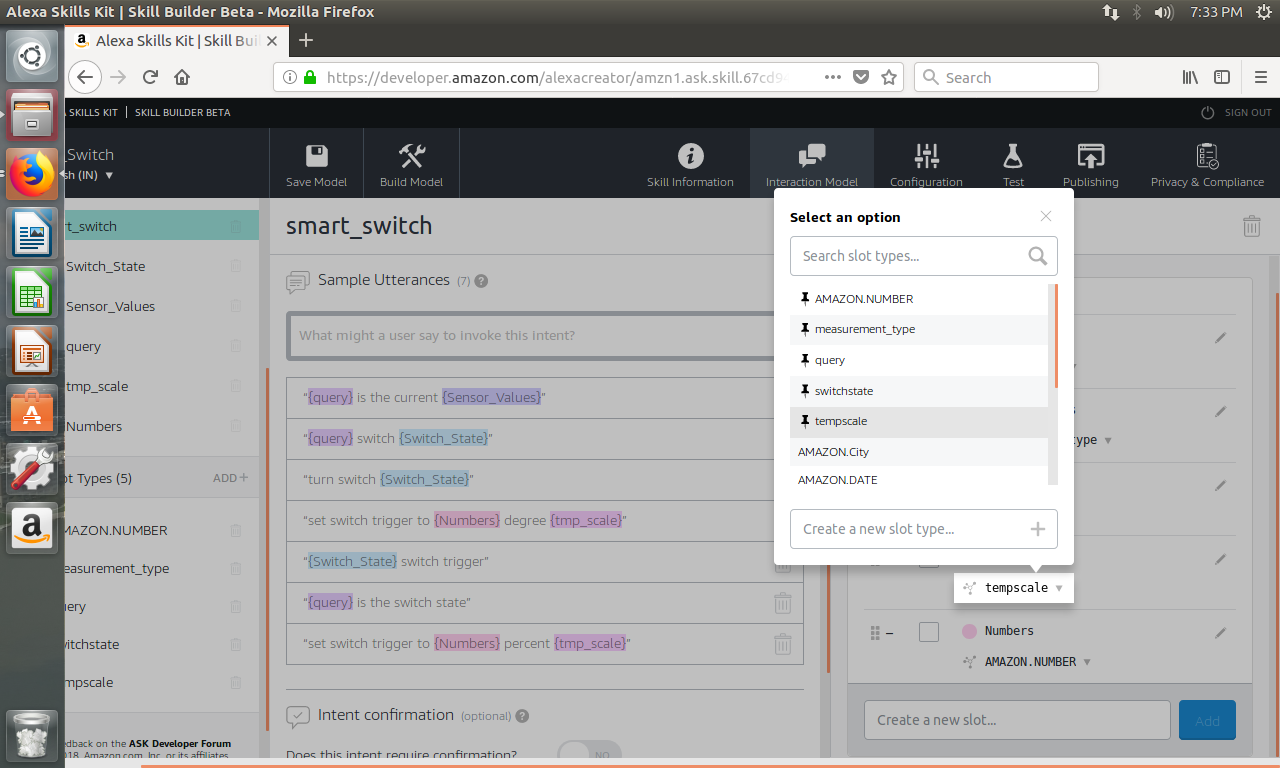Image resolution: width=1280 pixels, height=768 pixels.
Task: Click the drag handle of the Numbers slot
Action: [x=875, y=633]
